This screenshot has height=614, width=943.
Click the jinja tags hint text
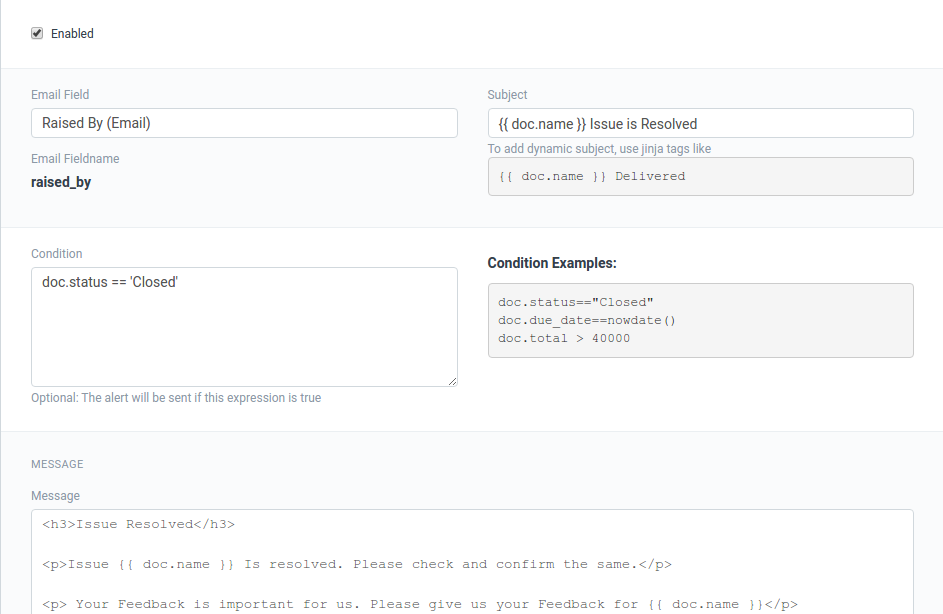click(x=599, y=149)
